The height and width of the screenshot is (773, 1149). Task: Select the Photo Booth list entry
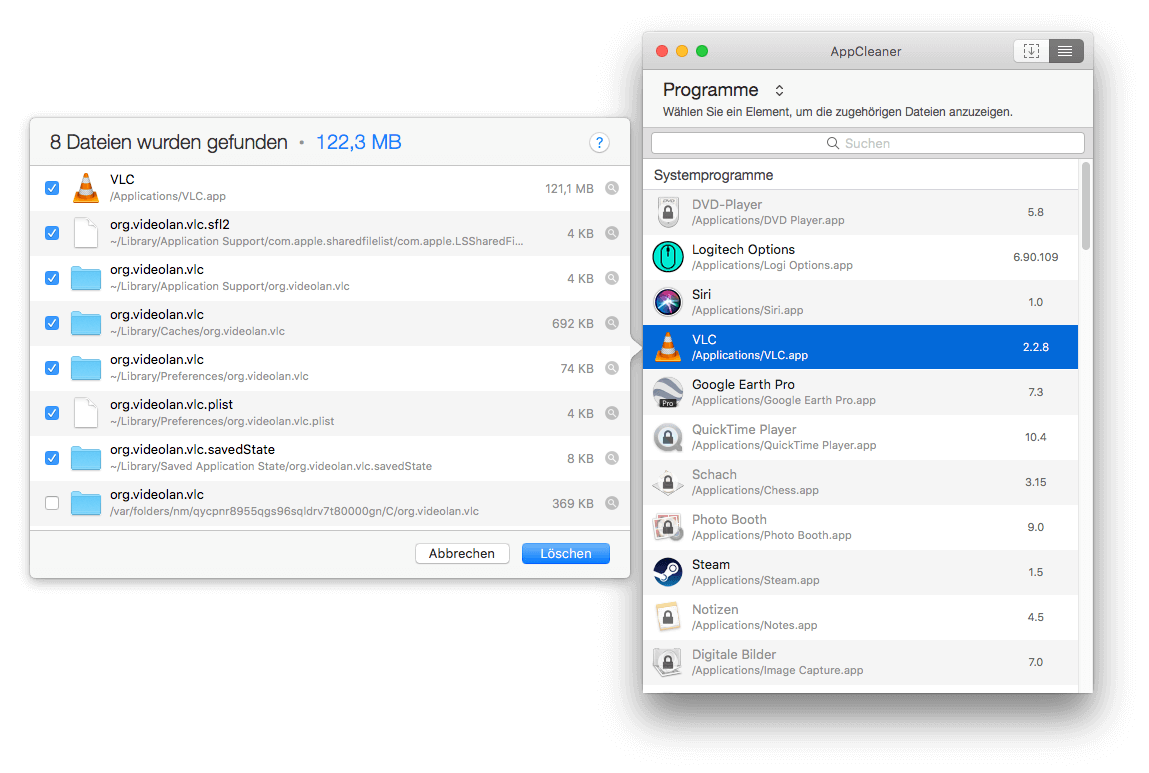tap(860, 527)
